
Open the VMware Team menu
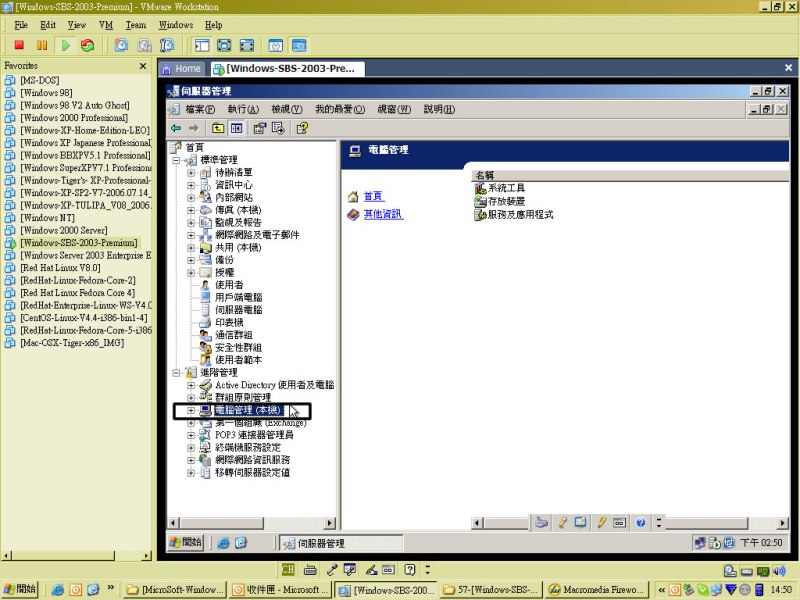(136, 25)
